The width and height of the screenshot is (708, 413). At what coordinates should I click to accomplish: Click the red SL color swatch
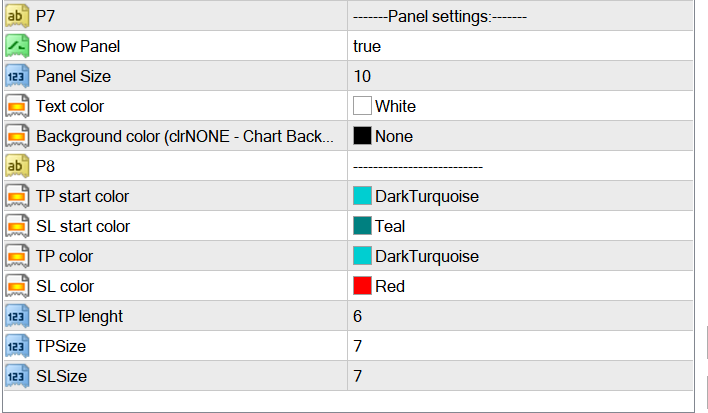click(x=362, y=286)
